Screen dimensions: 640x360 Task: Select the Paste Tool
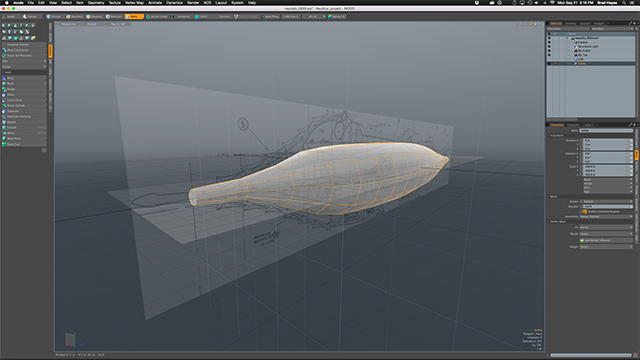pyautogui.click(x=24, y=144)
